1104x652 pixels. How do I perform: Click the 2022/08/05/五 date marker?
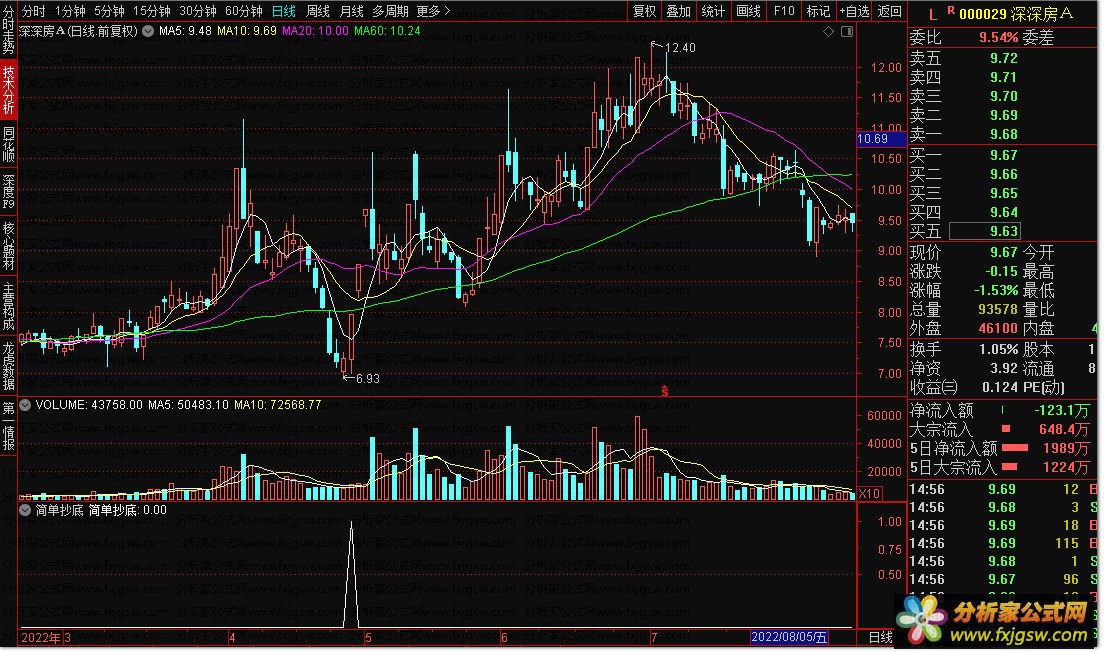point(789,637)
